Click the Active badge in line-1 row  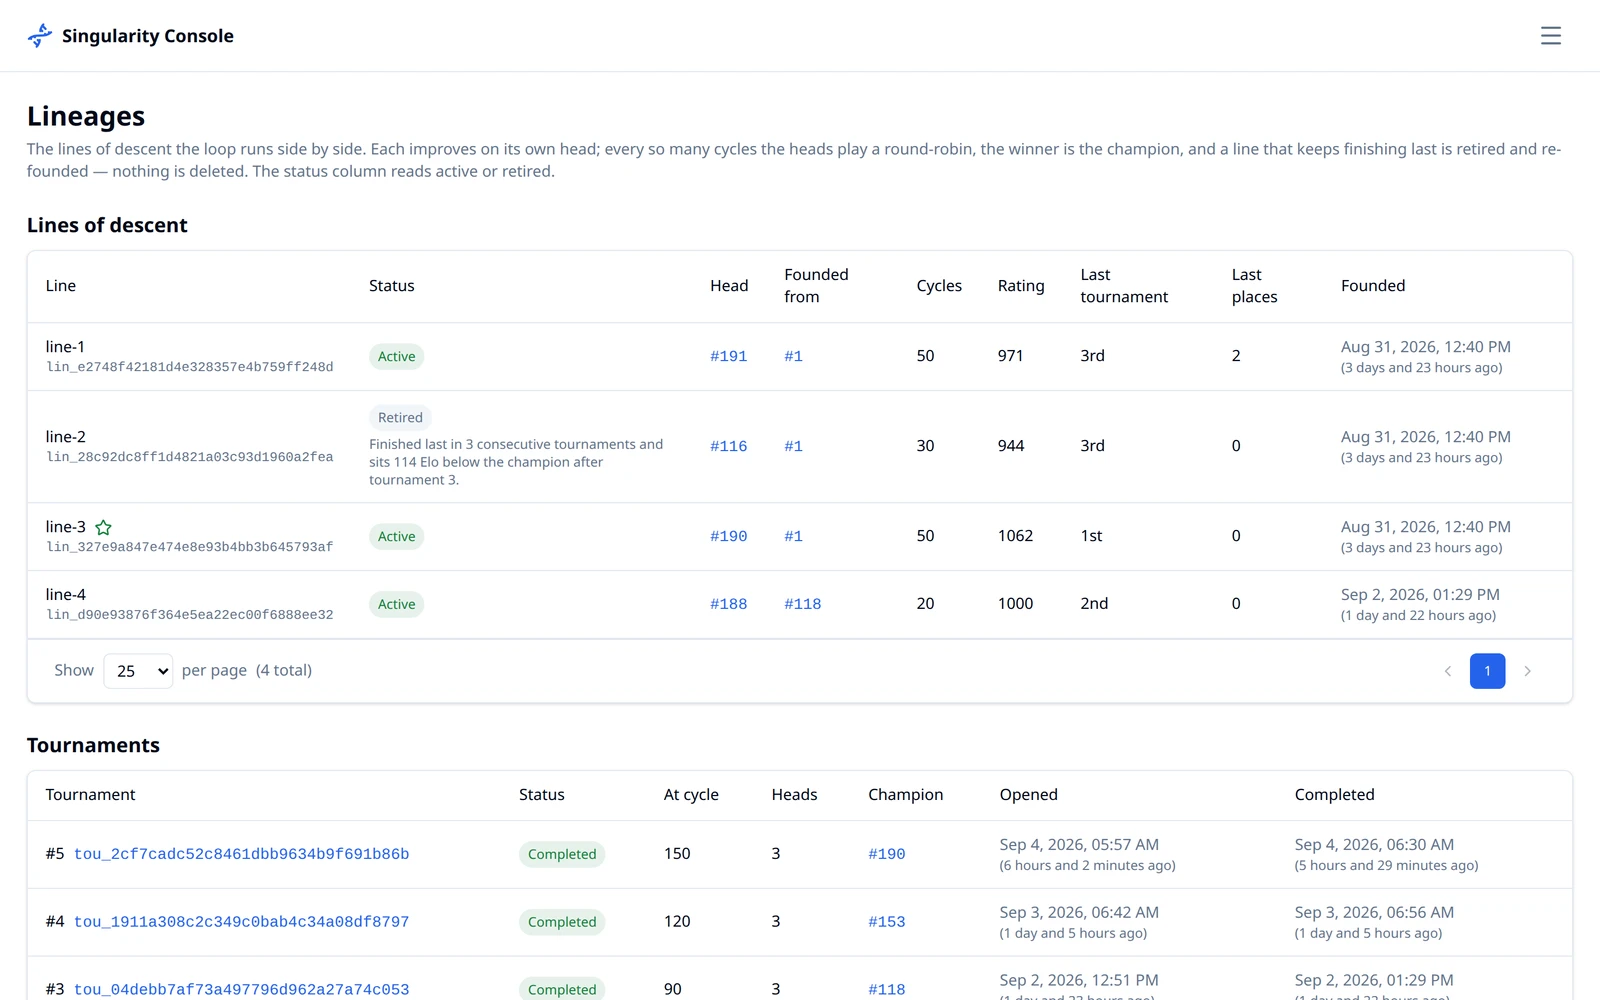396,357
